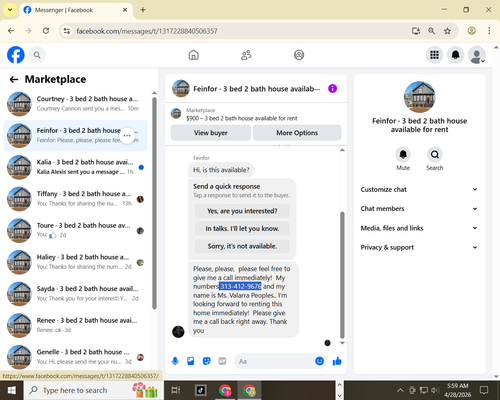Click the back arrow next to Marketplace
Screen dimensions: 500x400
point(14,79)
